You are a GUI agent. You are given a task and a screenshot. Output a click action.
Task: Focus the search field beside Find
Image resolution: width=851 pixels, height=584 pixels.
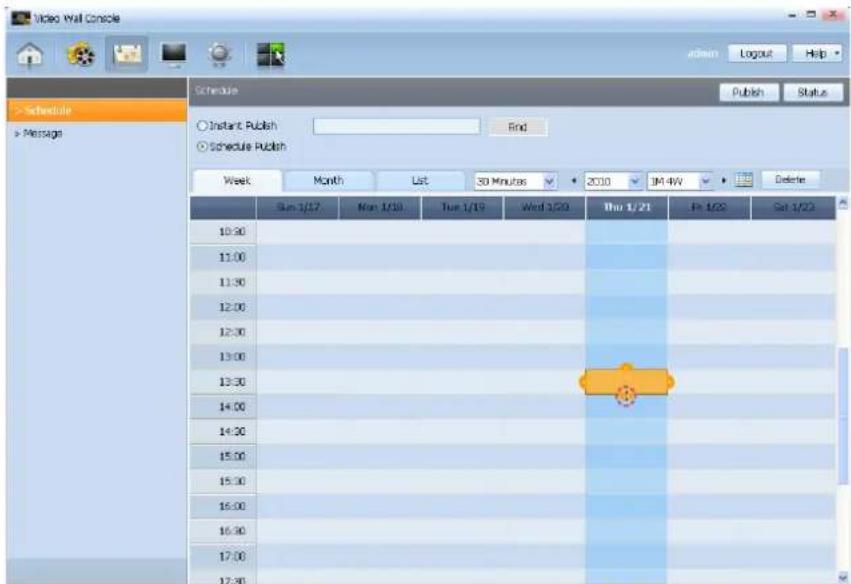[x=397, y=126]
